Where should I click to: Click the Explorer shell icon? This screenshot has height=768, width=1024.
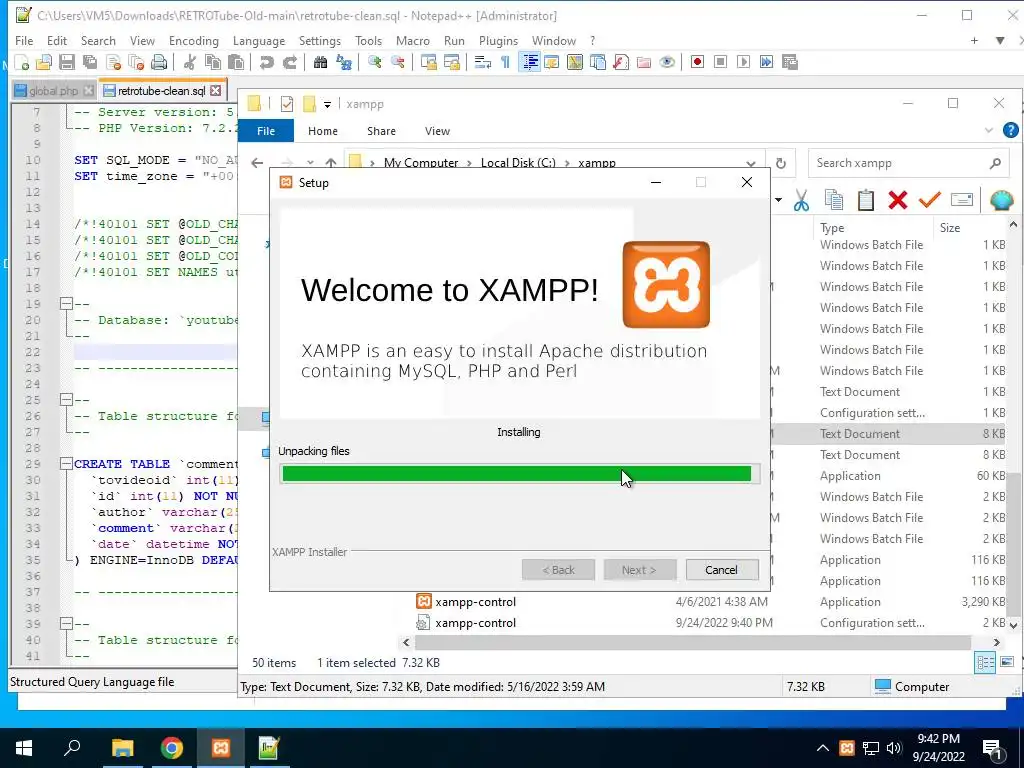click(1000, 200)
